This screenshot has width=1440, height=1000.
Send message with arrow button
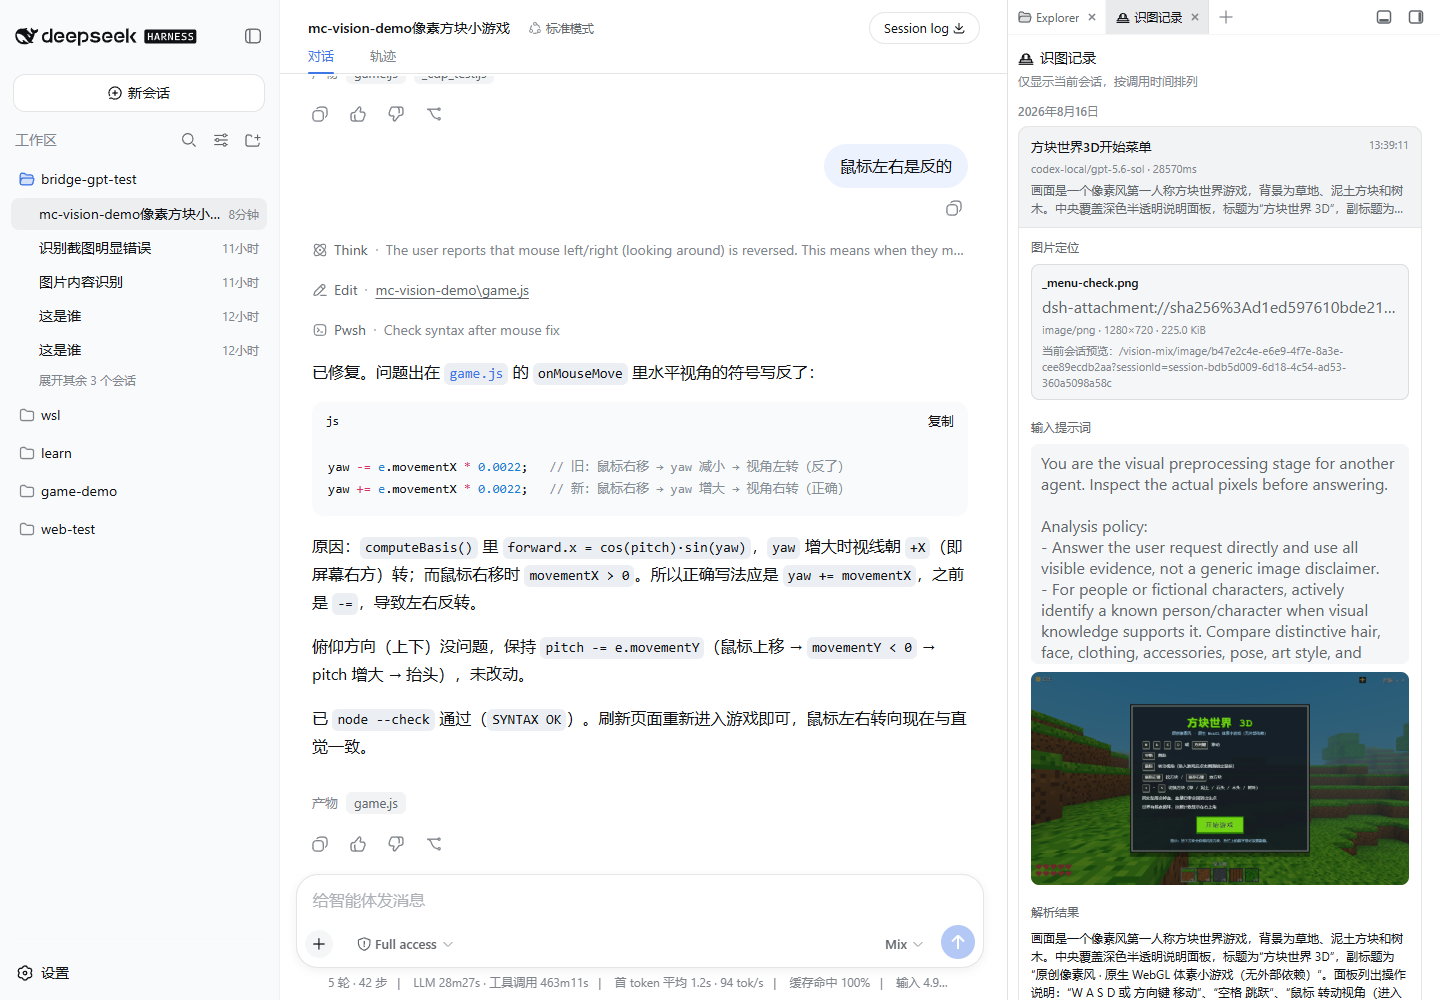tap(958, 942)
